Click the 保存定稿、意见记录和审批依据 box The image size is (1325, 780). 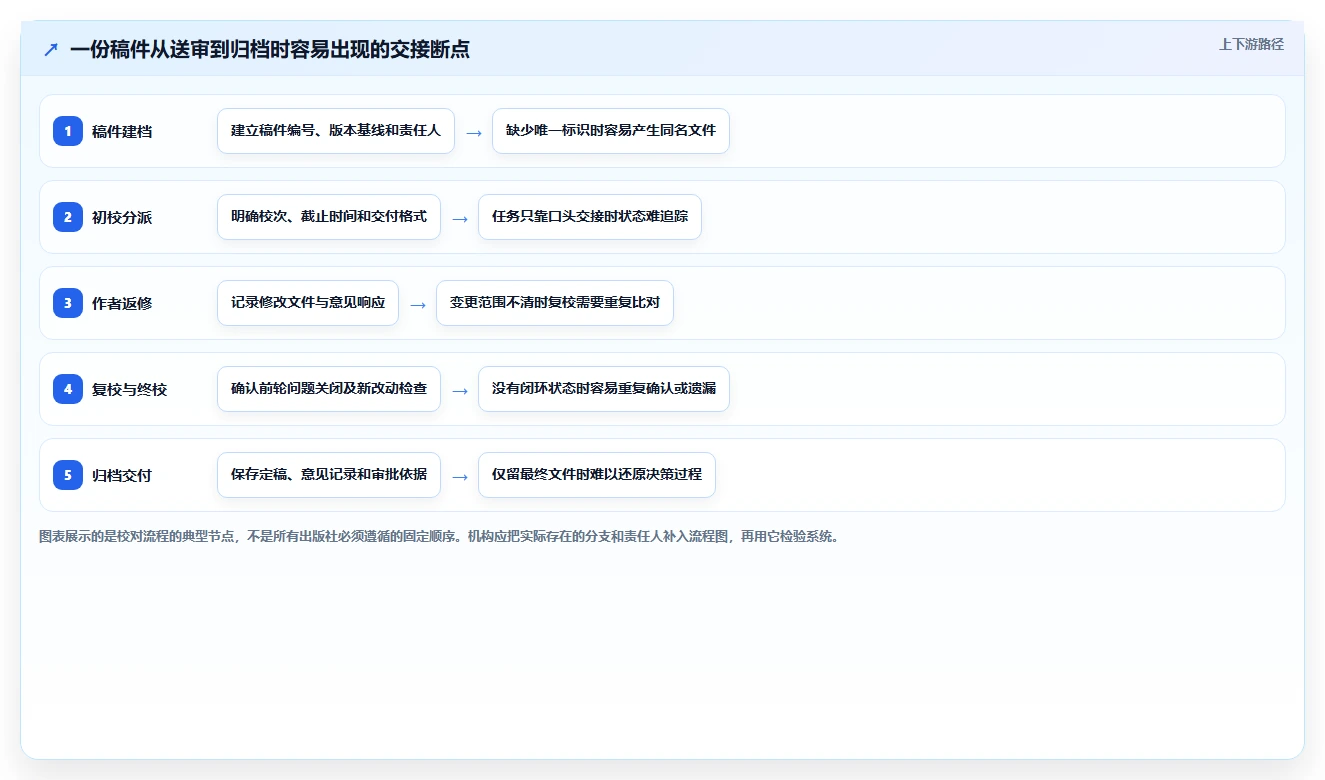329,475
